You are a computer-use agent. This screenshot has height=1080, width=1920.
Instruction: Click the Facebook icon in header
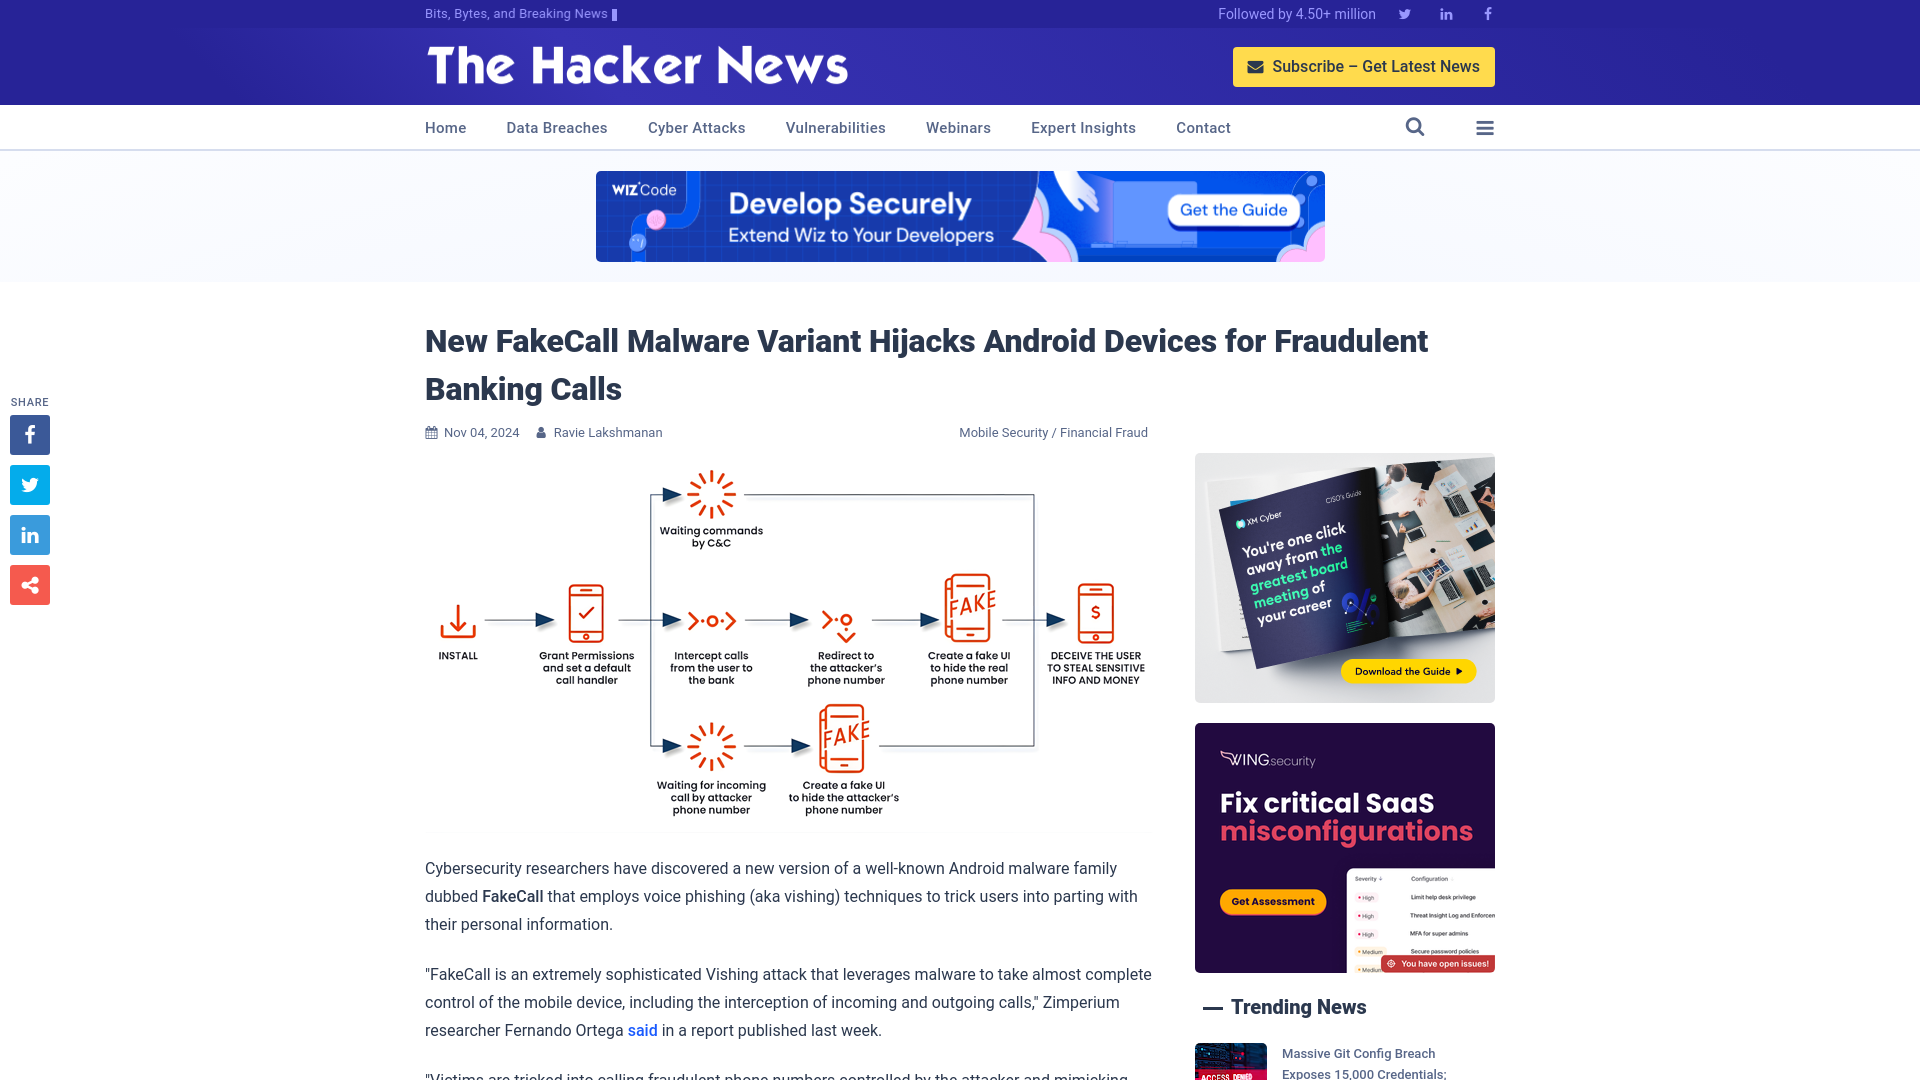pyautogui.click(x=1487, y=13)
